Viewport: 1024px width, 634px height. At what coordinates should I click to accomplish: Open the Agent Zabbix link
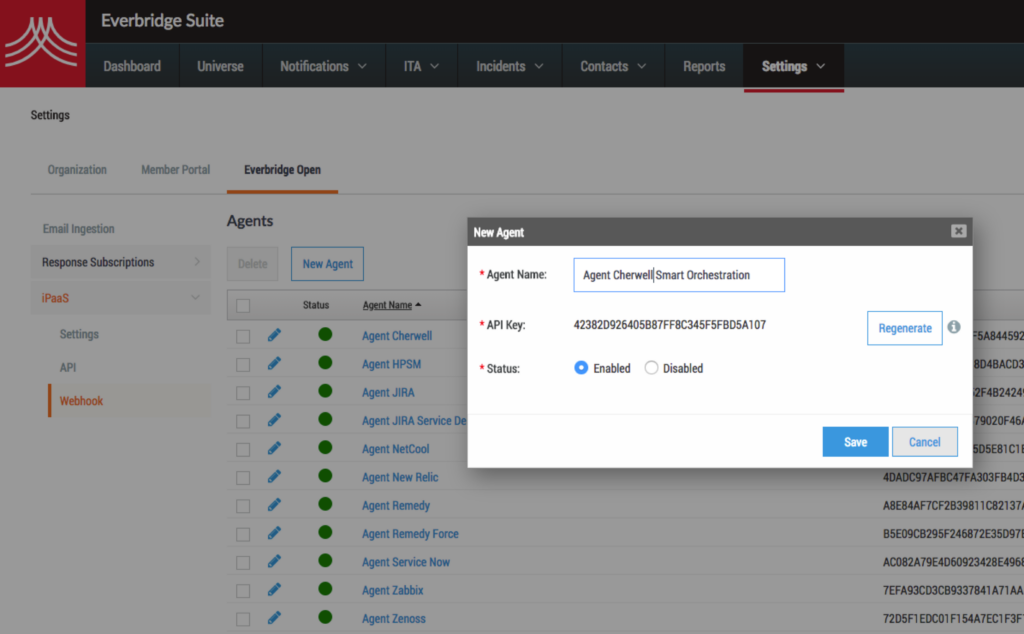(x=392, y=590)
